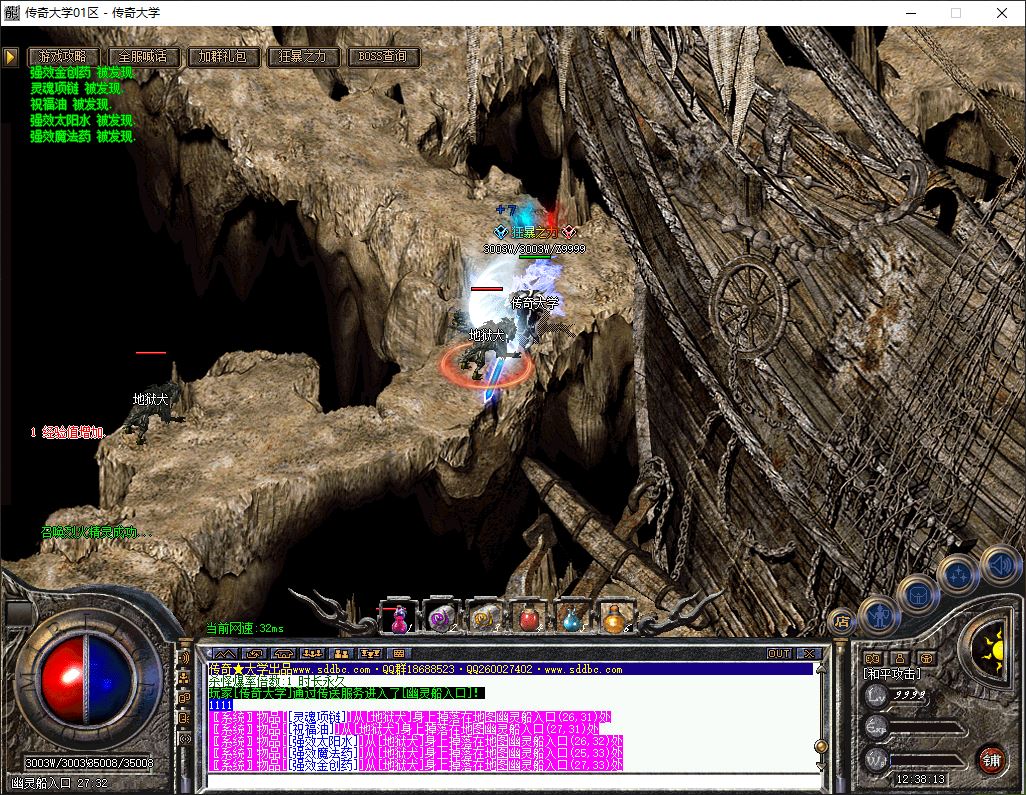The image size is (1026, 795).
Task: Open the inventory bag round icon
Action: pyautogui.click(x=918, y=595)
